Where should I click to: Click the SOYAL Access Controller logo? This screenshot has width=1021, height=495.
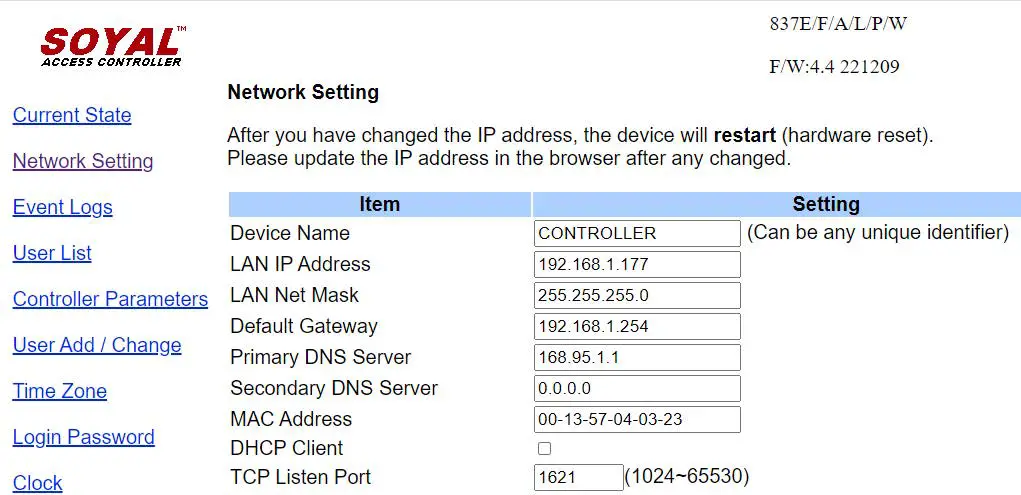tap(112, 46)
